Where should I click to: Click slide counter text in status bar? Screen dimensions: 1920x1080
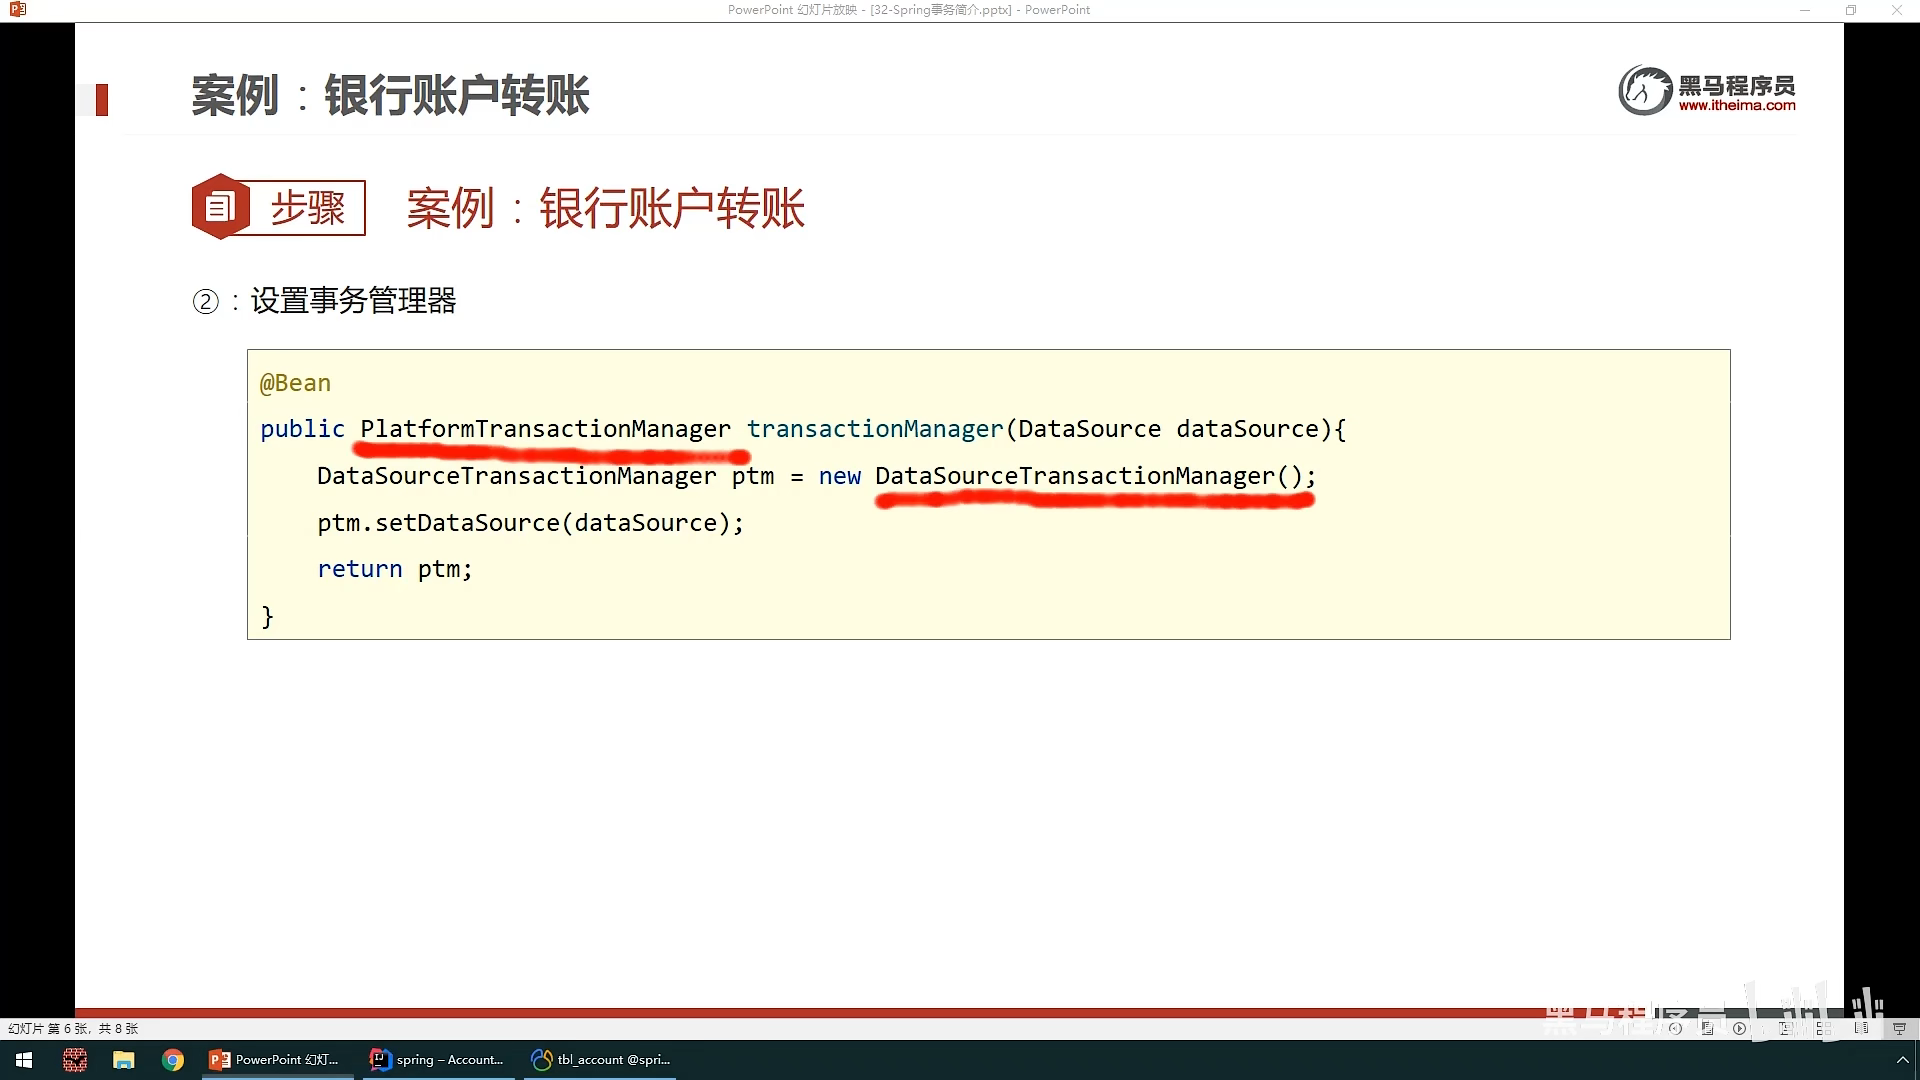tap(73, 1028)
